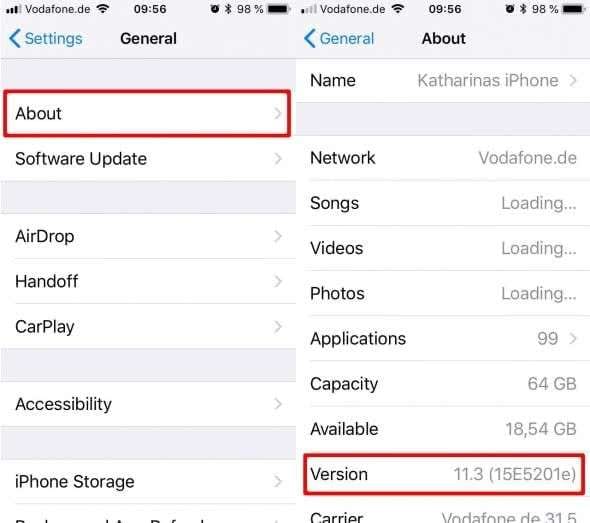Open the CarPlay settings entry

(148, 326)
